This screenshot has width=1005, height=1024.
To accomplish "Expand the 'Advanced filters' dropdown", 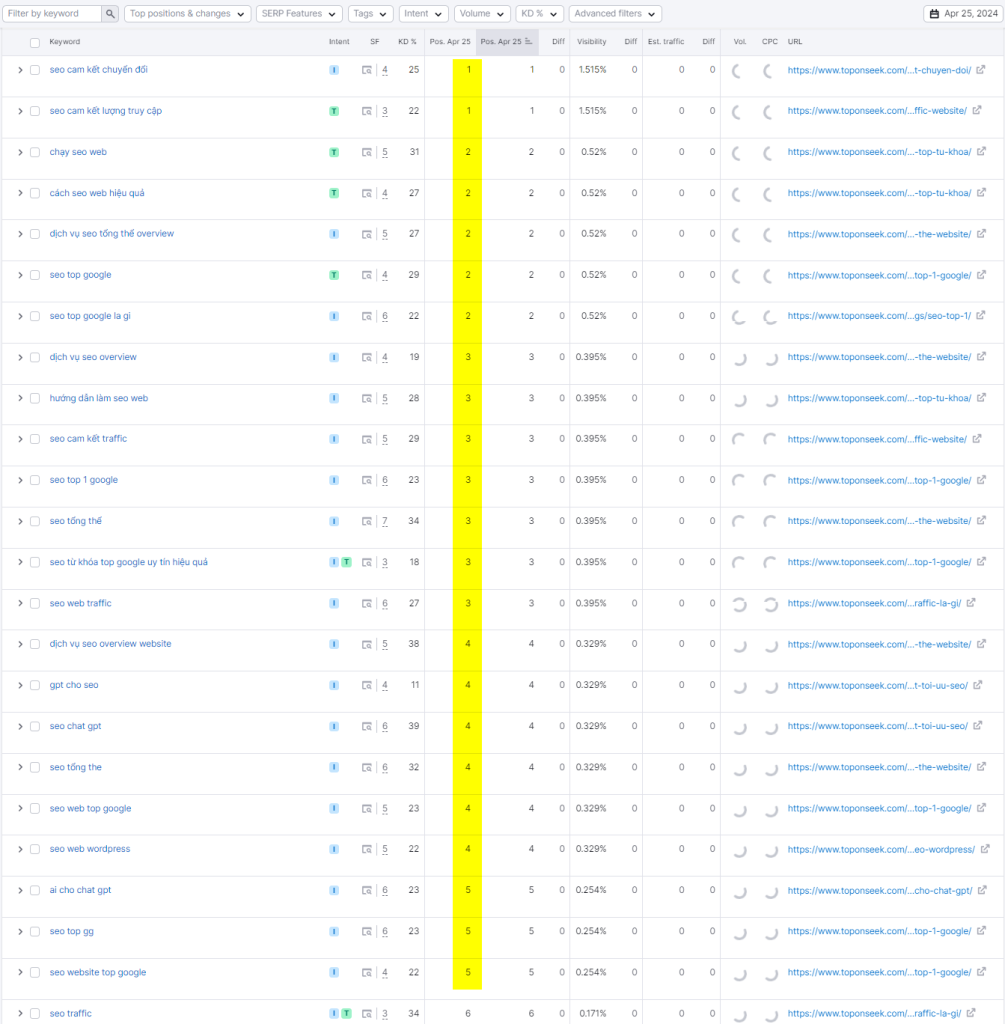I will (x=615, y=14).
